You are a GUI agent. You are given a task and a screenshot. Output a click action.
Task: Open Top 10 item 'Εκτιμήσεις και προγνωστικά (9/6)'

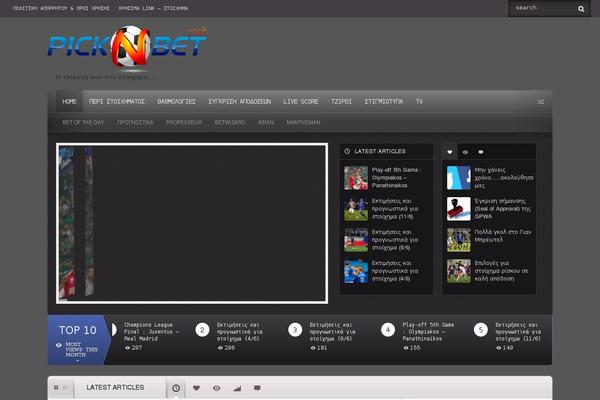point(333,331)
